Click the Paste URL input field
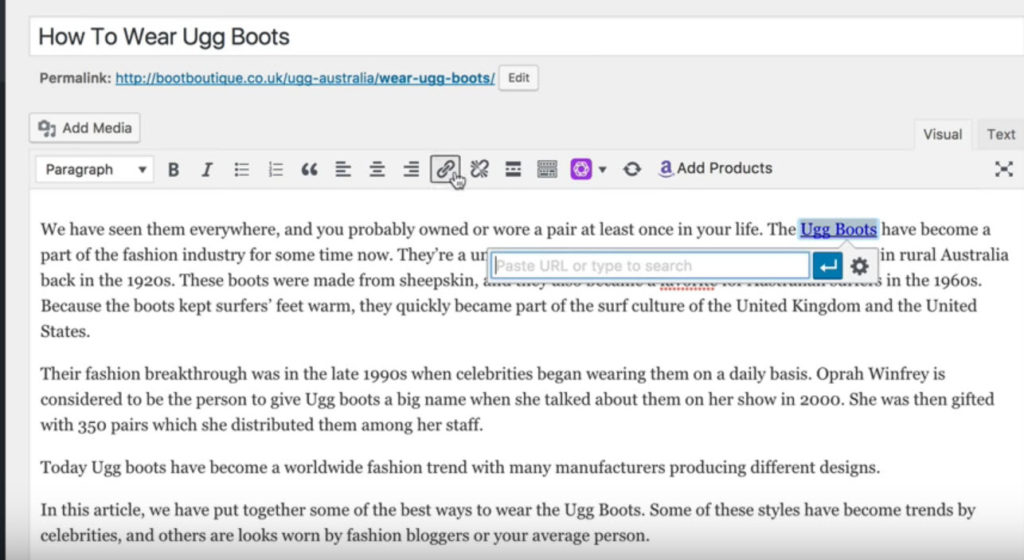1024x560 pixels. coord(650,266)
